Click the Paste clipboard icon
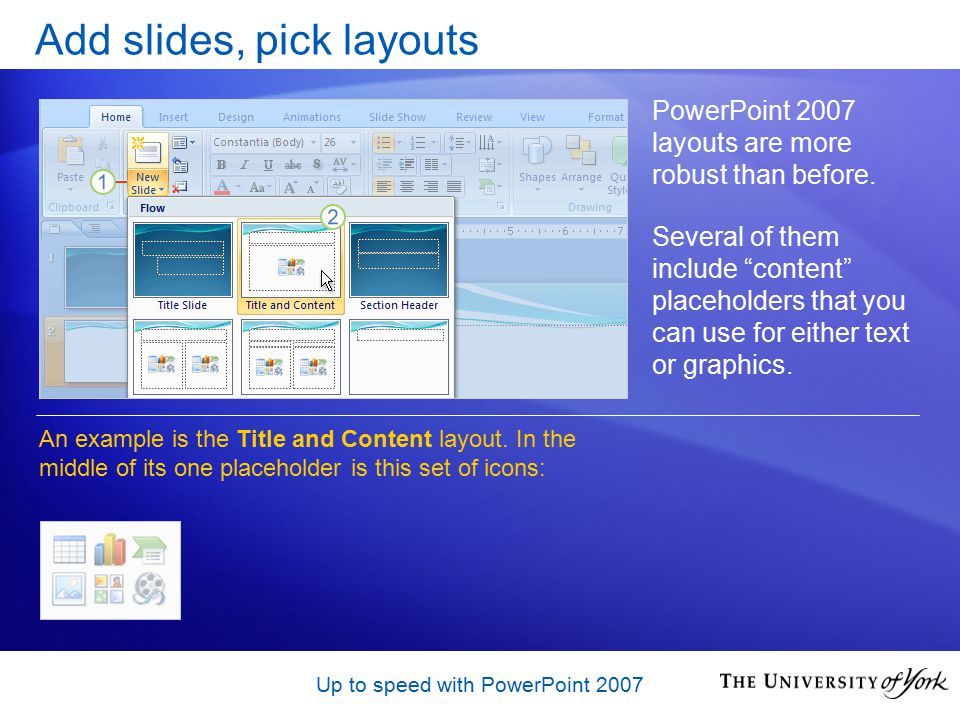 70,151
